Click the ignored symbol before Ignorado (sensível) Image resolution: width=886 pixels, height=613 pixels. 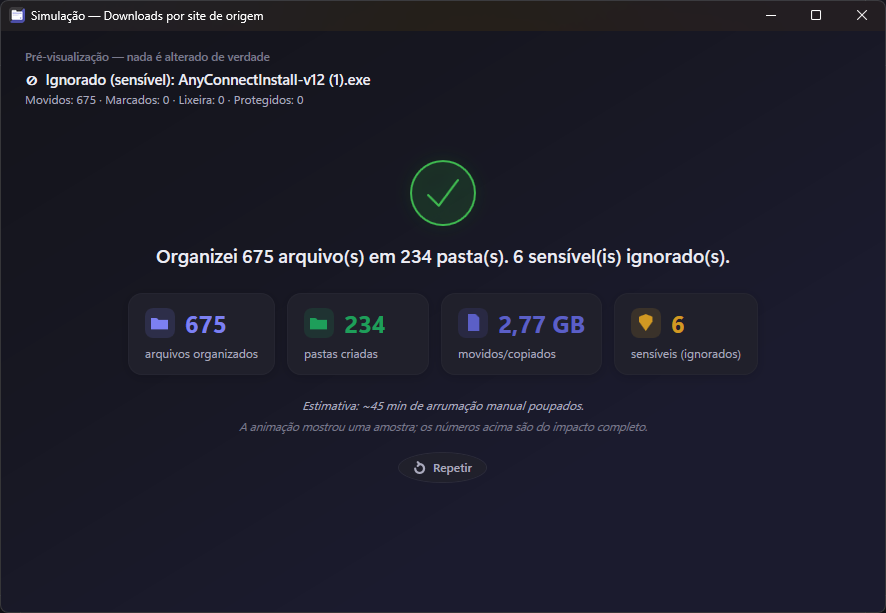pos(32,81)
